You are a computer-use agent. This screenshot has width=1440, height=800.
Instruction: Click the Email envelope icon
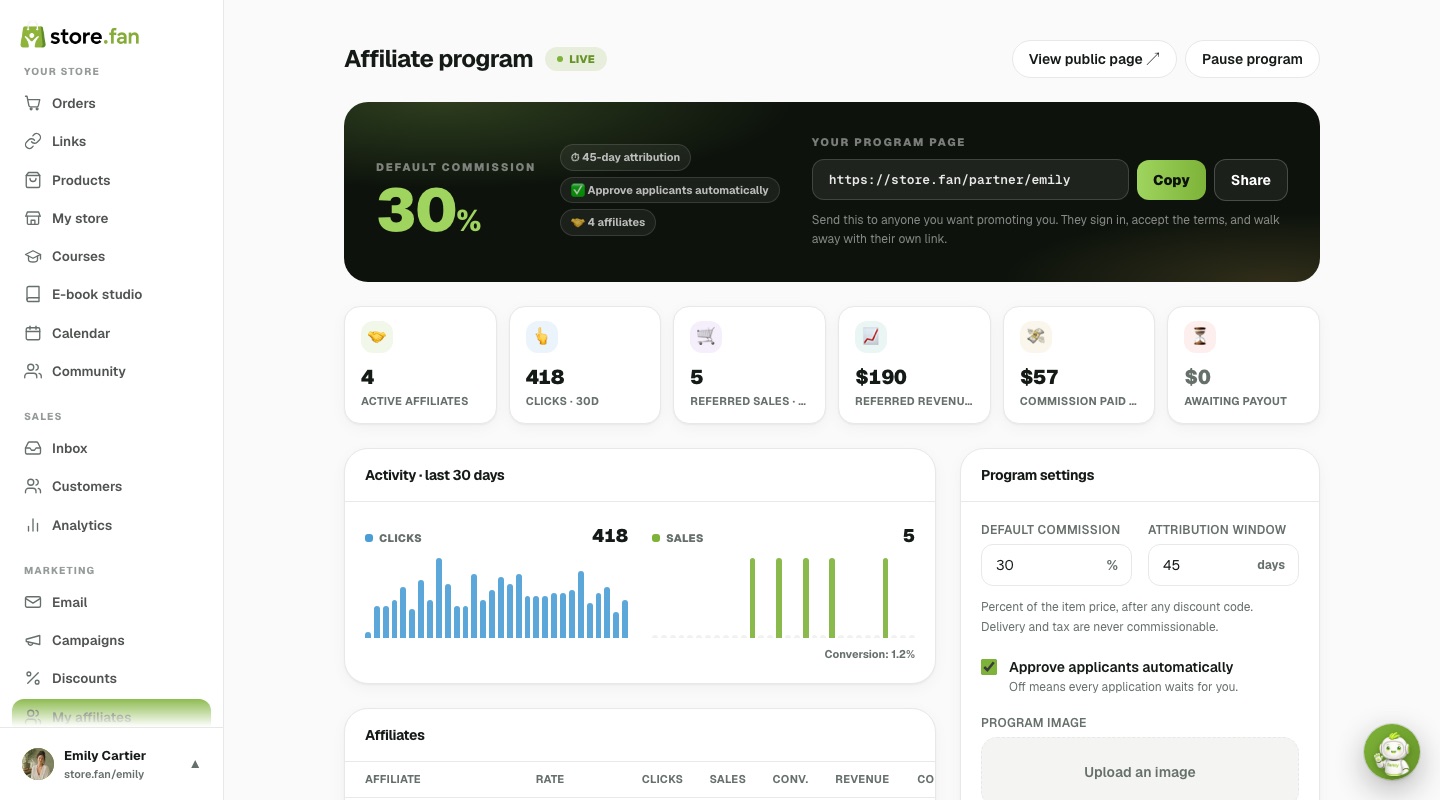point(33,602)
